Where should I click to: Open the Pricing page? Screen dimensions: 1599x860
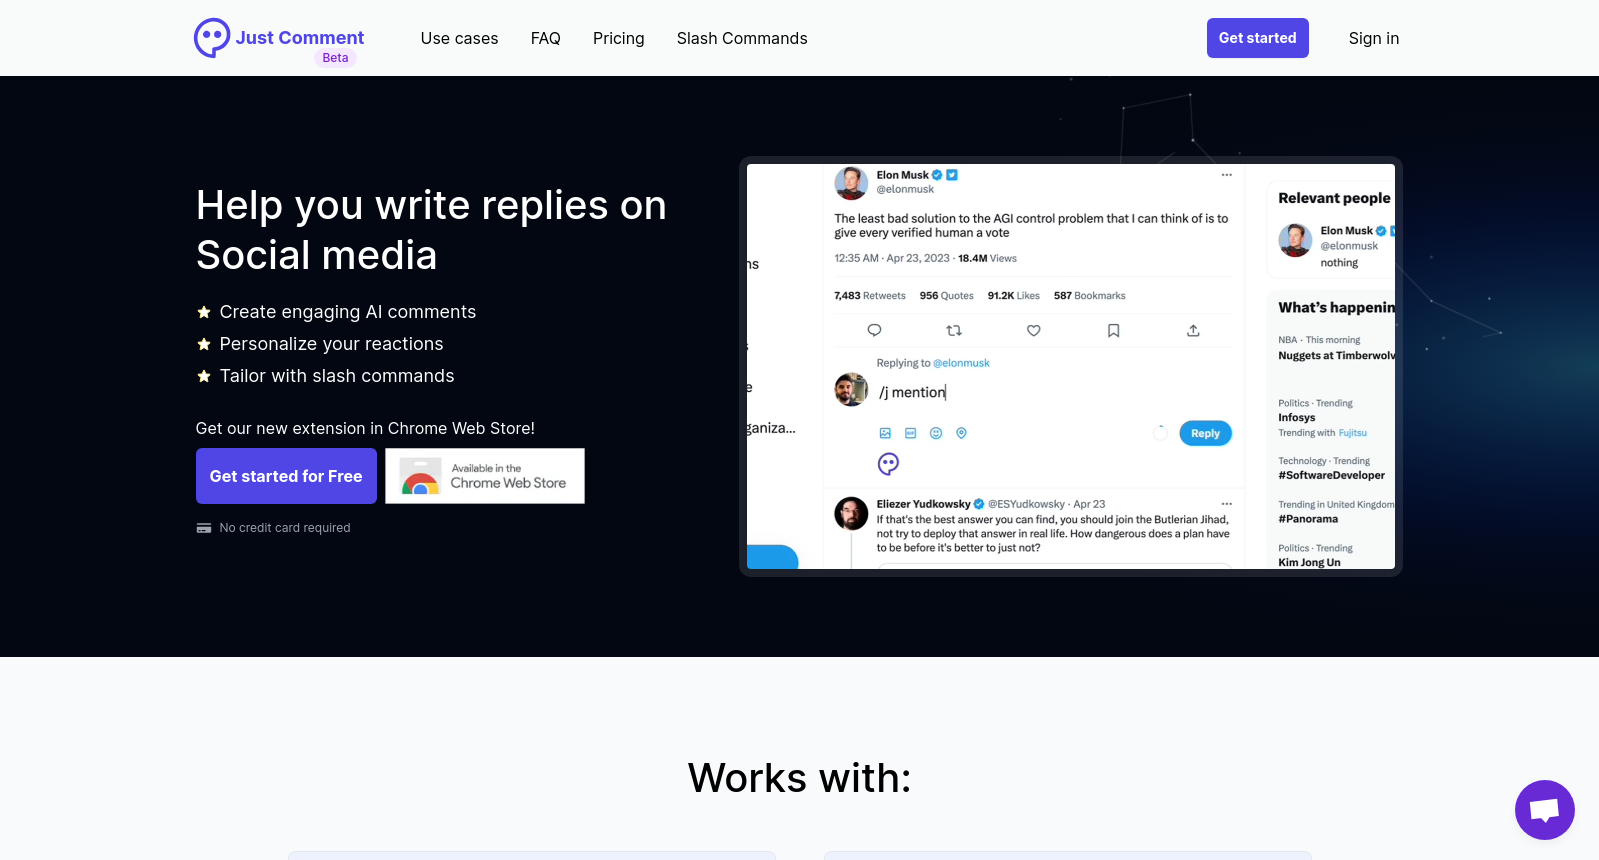point(619,38)
